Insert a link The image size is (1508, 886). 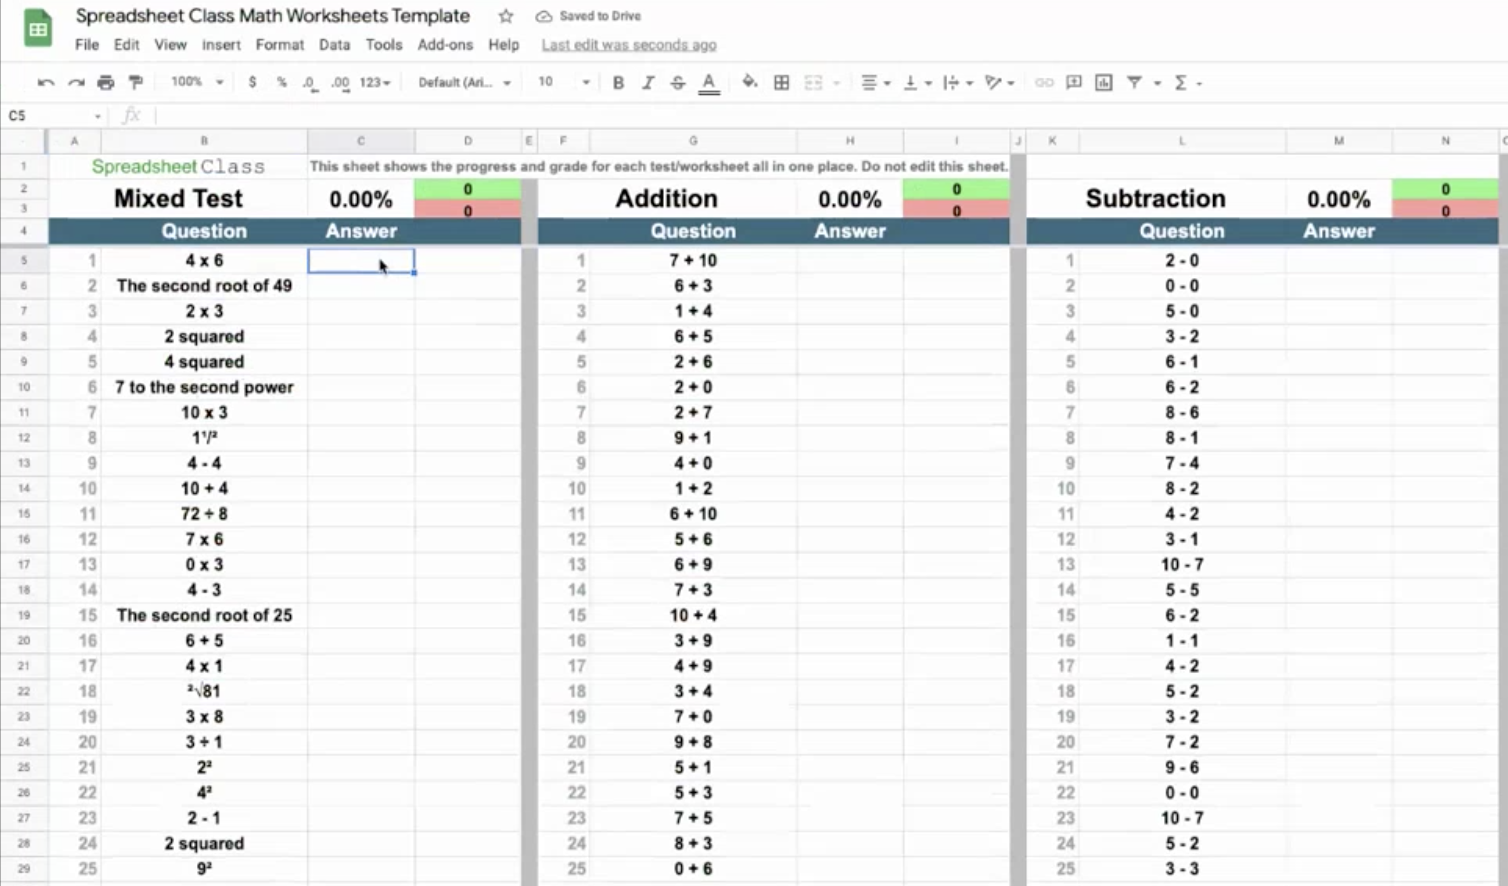(x=1044, y=82)
